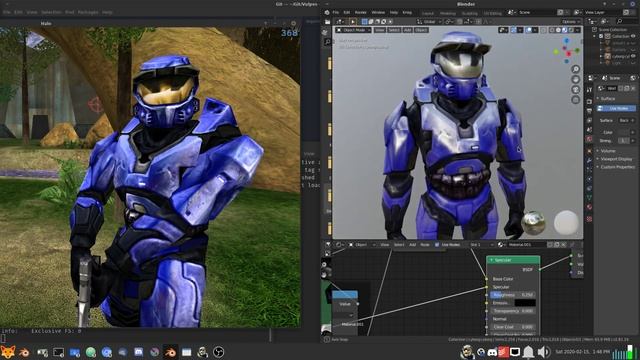The height and width of the screenshot is (360, 640).
Task: Open the Render menu in Blender
Action: (360, 13)
